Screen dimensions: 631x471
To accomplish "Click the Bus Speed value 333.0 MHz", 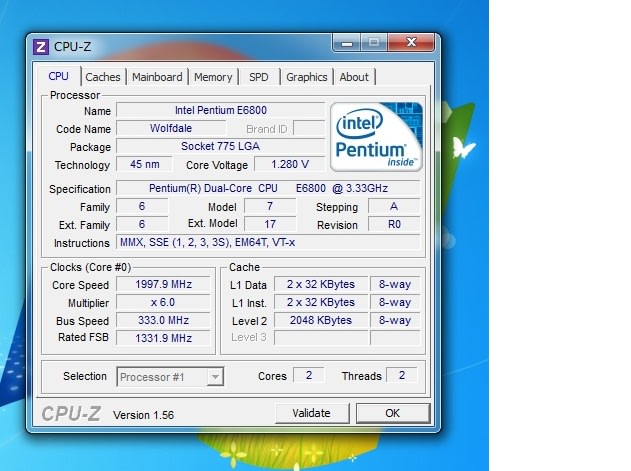I will (163, 320).
